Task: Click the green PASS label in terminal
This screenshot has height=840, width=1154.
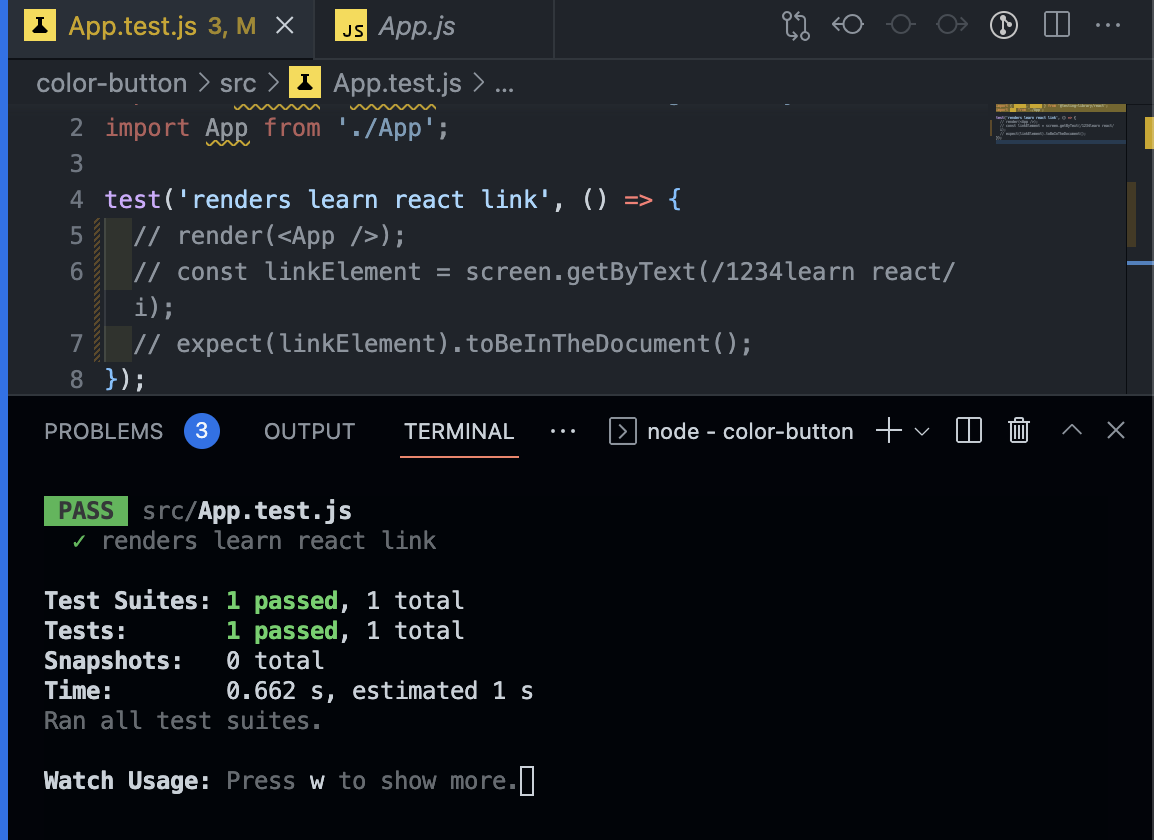Action: [86, 511]
